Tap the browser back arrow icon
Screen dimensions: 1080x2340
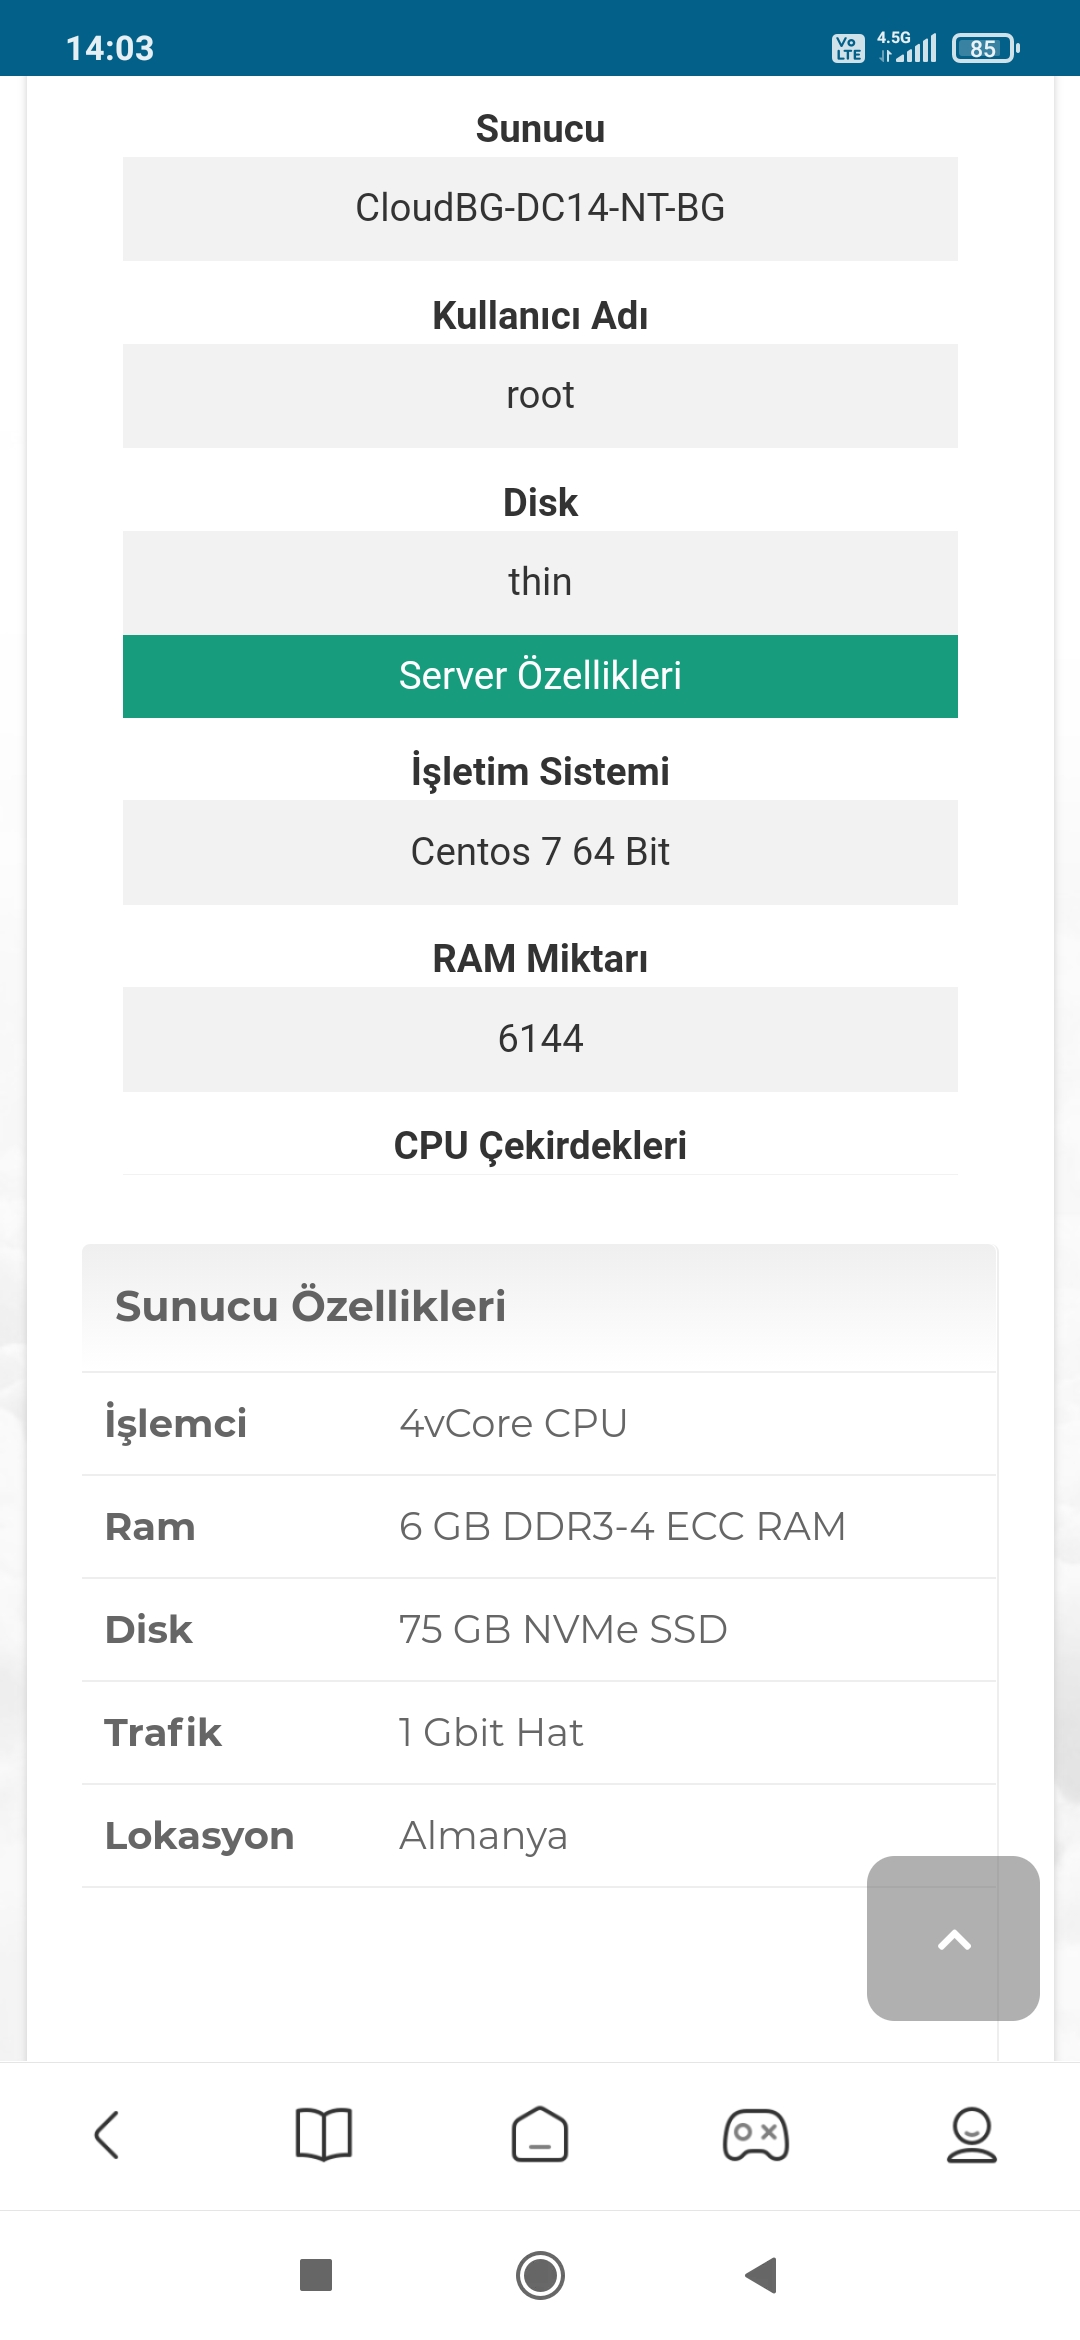point(107,2135)
